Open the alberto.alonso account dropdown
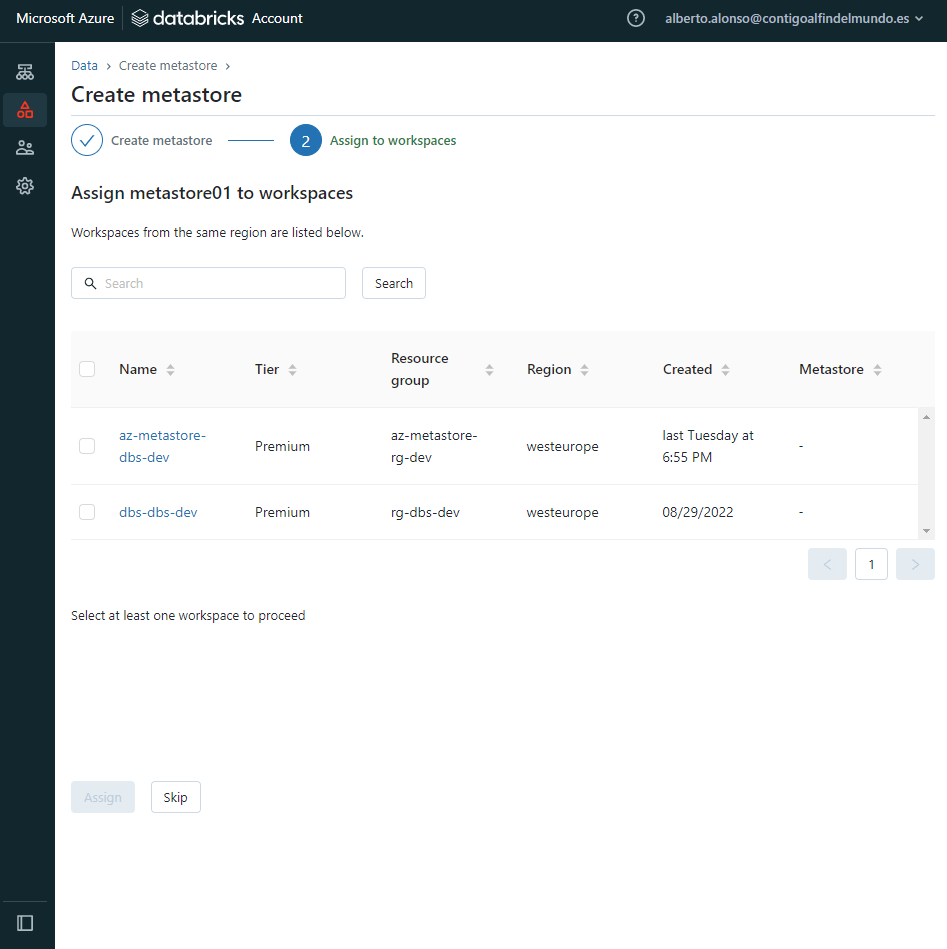Image resolution: width=947 pixels, height=949 pixels. [794, 18]
